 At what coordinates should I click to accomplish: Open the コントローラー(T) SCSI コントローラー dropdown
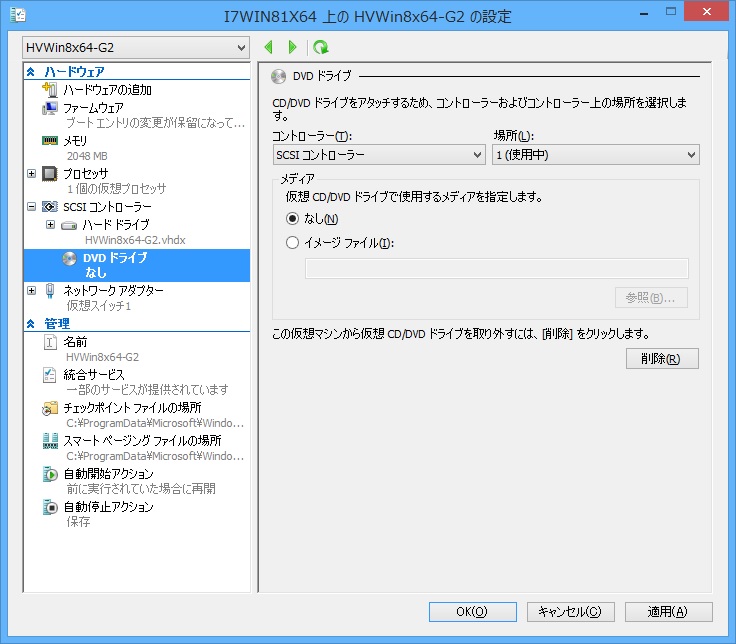click(379, 155)
